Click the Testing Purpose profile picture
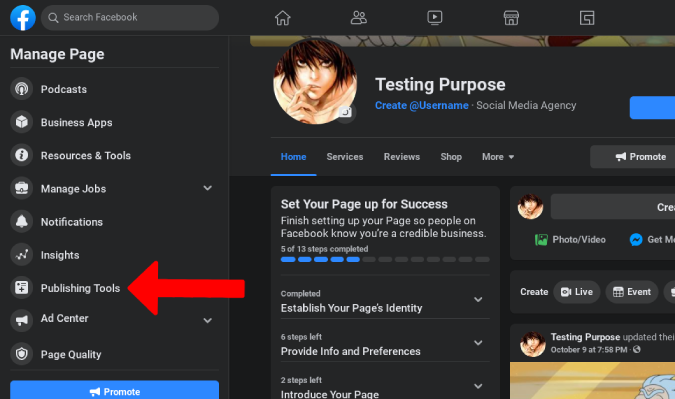The image size is (675, 399). point(315,82)
